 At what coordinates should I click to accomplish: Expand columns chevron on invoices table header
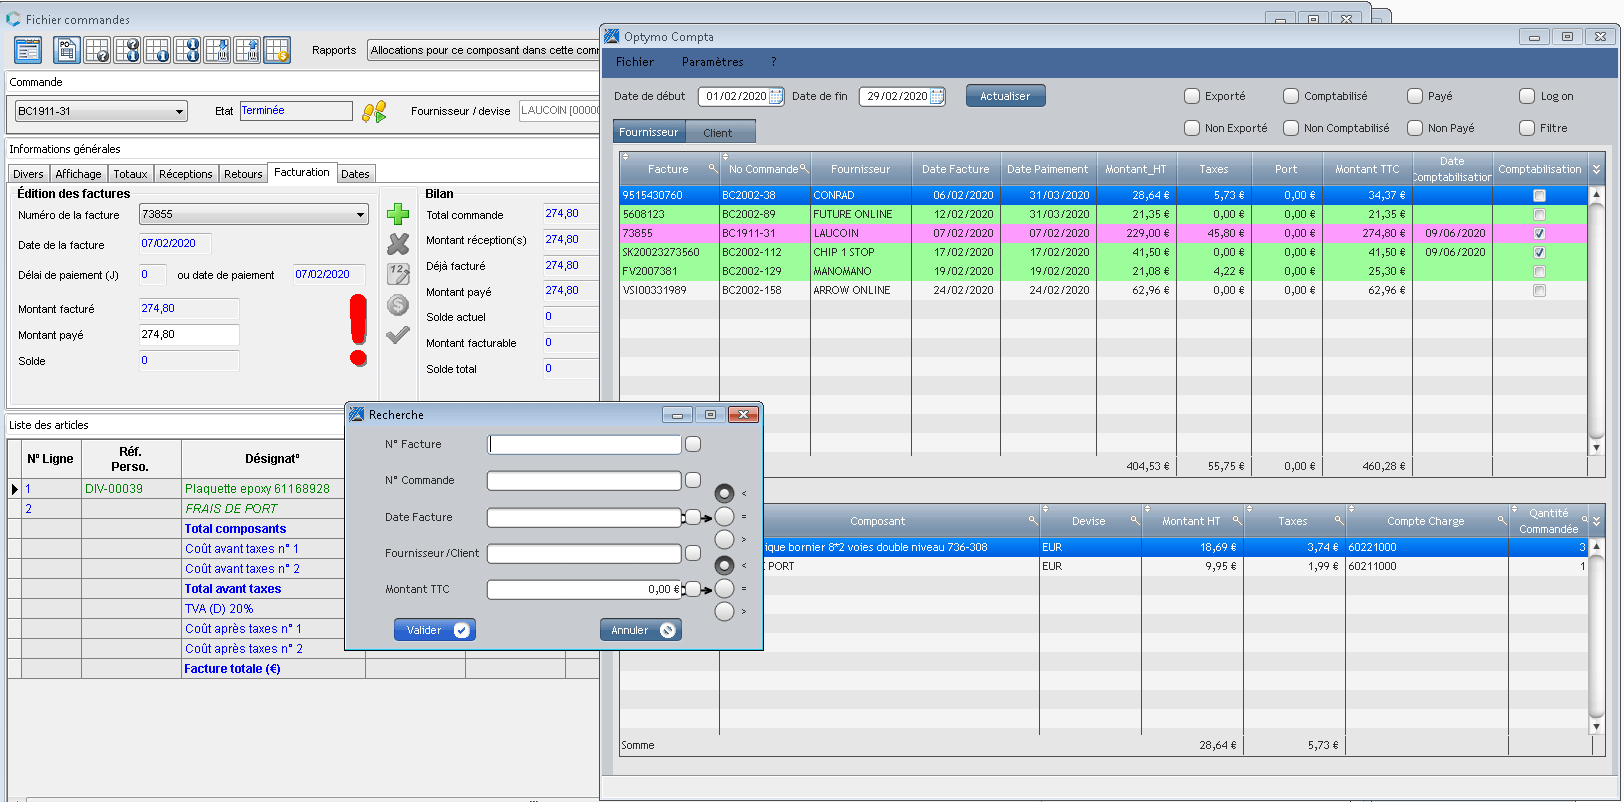(1597, 169)
